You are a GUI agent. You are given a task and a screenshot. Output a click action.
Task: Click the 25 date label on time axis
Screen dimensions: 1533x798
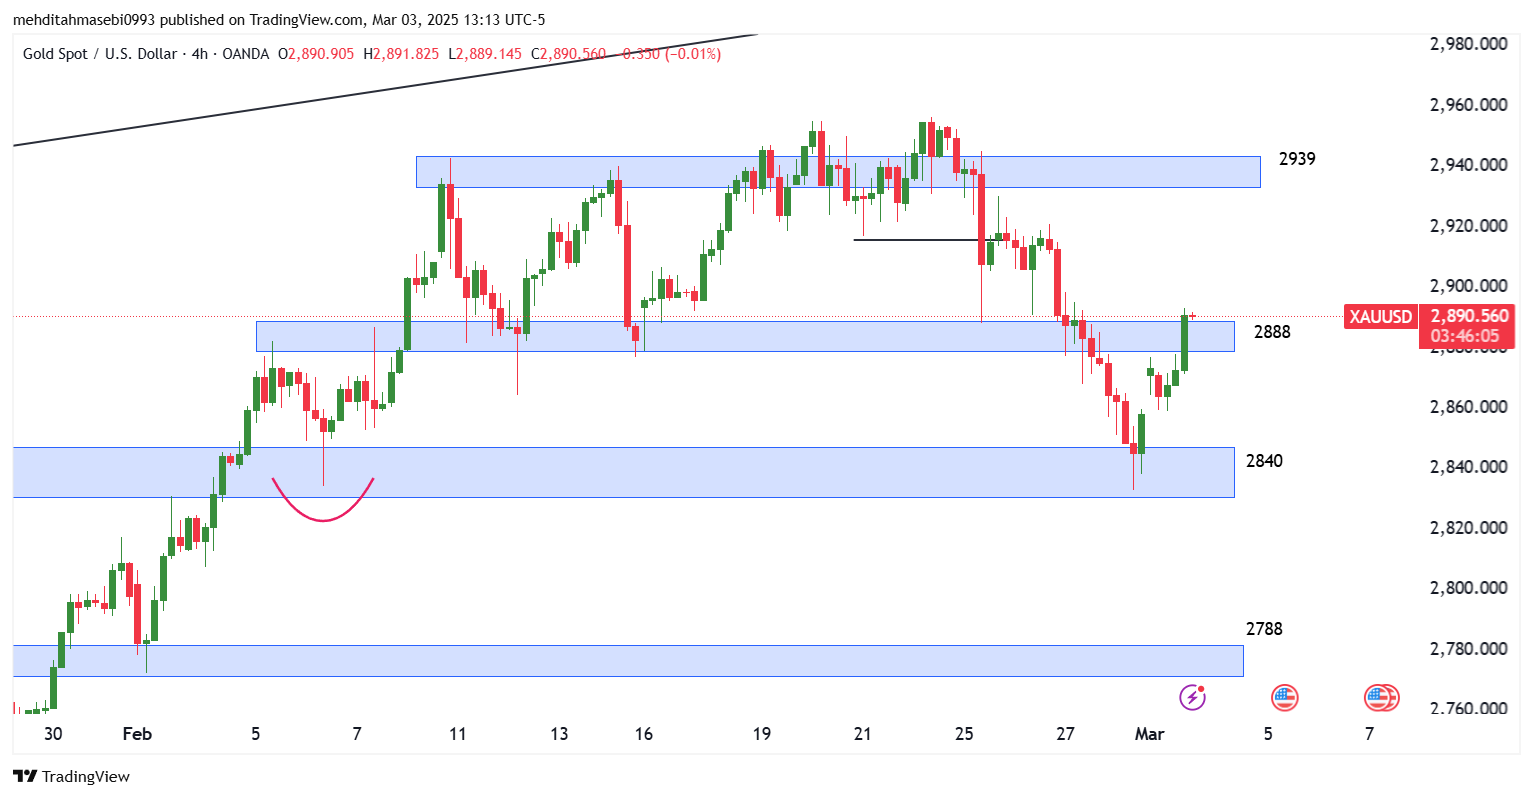[x=964, y=734]
